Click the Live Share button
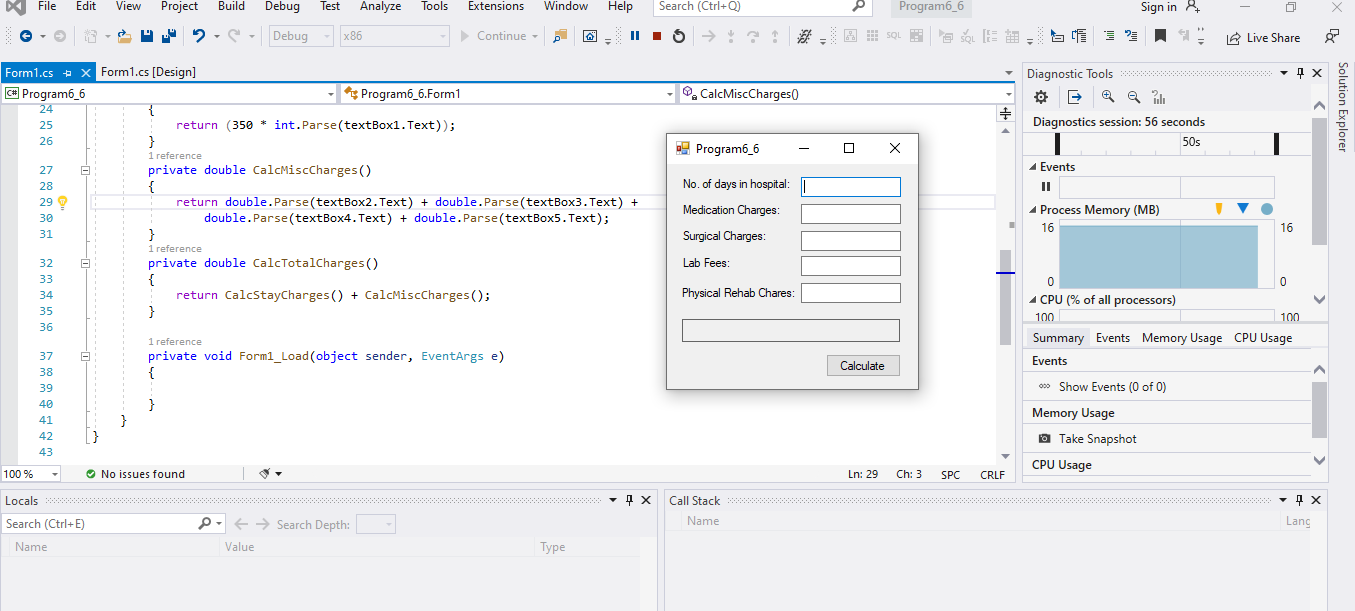Viewport: 1355px width, 611px height. 1263,38
